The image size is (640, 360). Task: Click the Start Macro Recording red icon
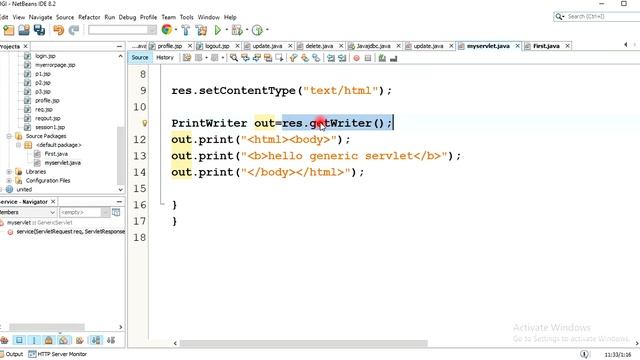tap(356, 58)
